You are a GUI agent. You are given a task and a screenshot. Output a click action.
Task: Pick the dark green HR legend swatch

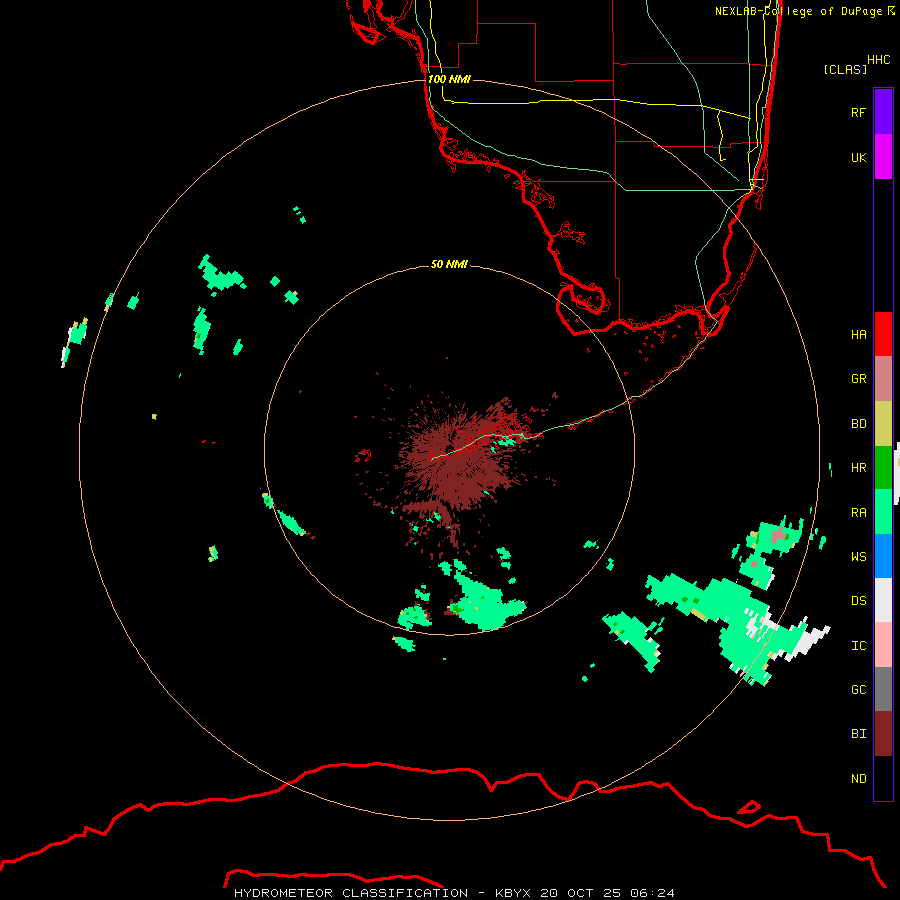pyautogui.click(x=883, y=468)
